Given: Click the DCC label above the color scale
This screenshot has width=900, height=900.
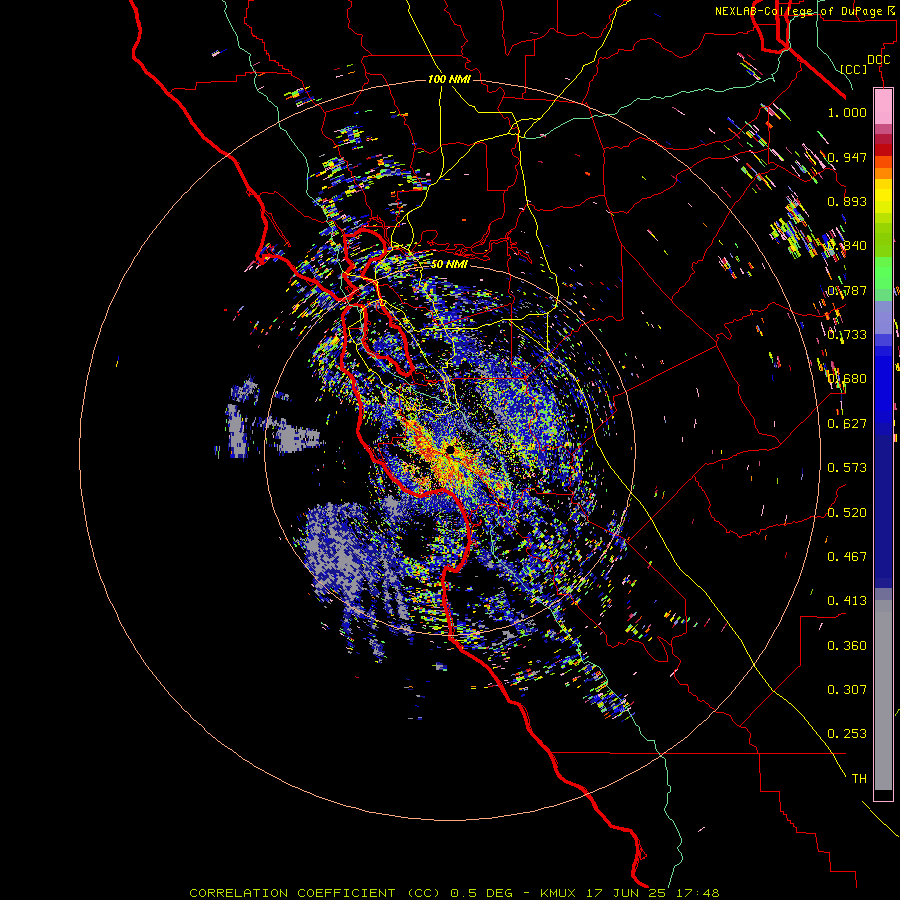Looking at the screenshot, I should 878,60.
